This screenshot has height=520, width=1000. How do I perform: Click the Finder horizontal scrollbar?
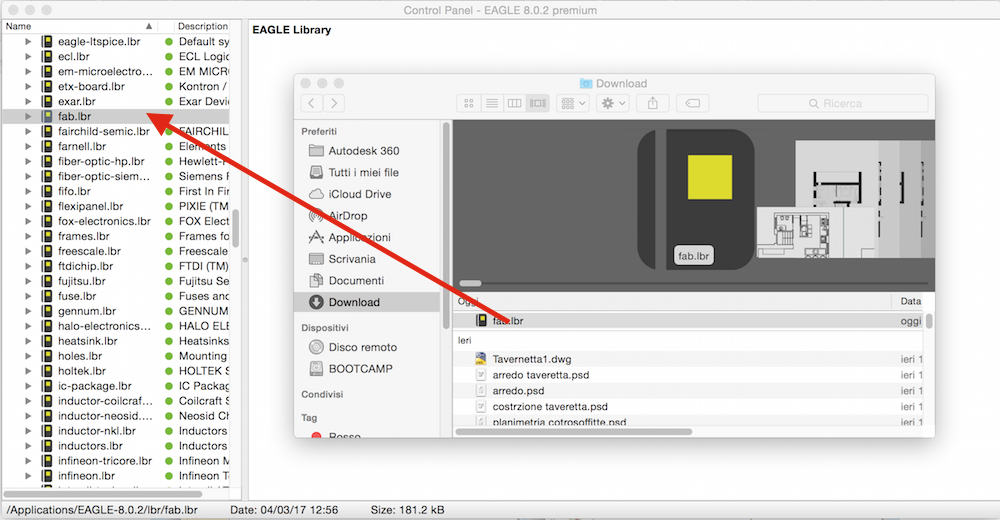click(574, 432)
